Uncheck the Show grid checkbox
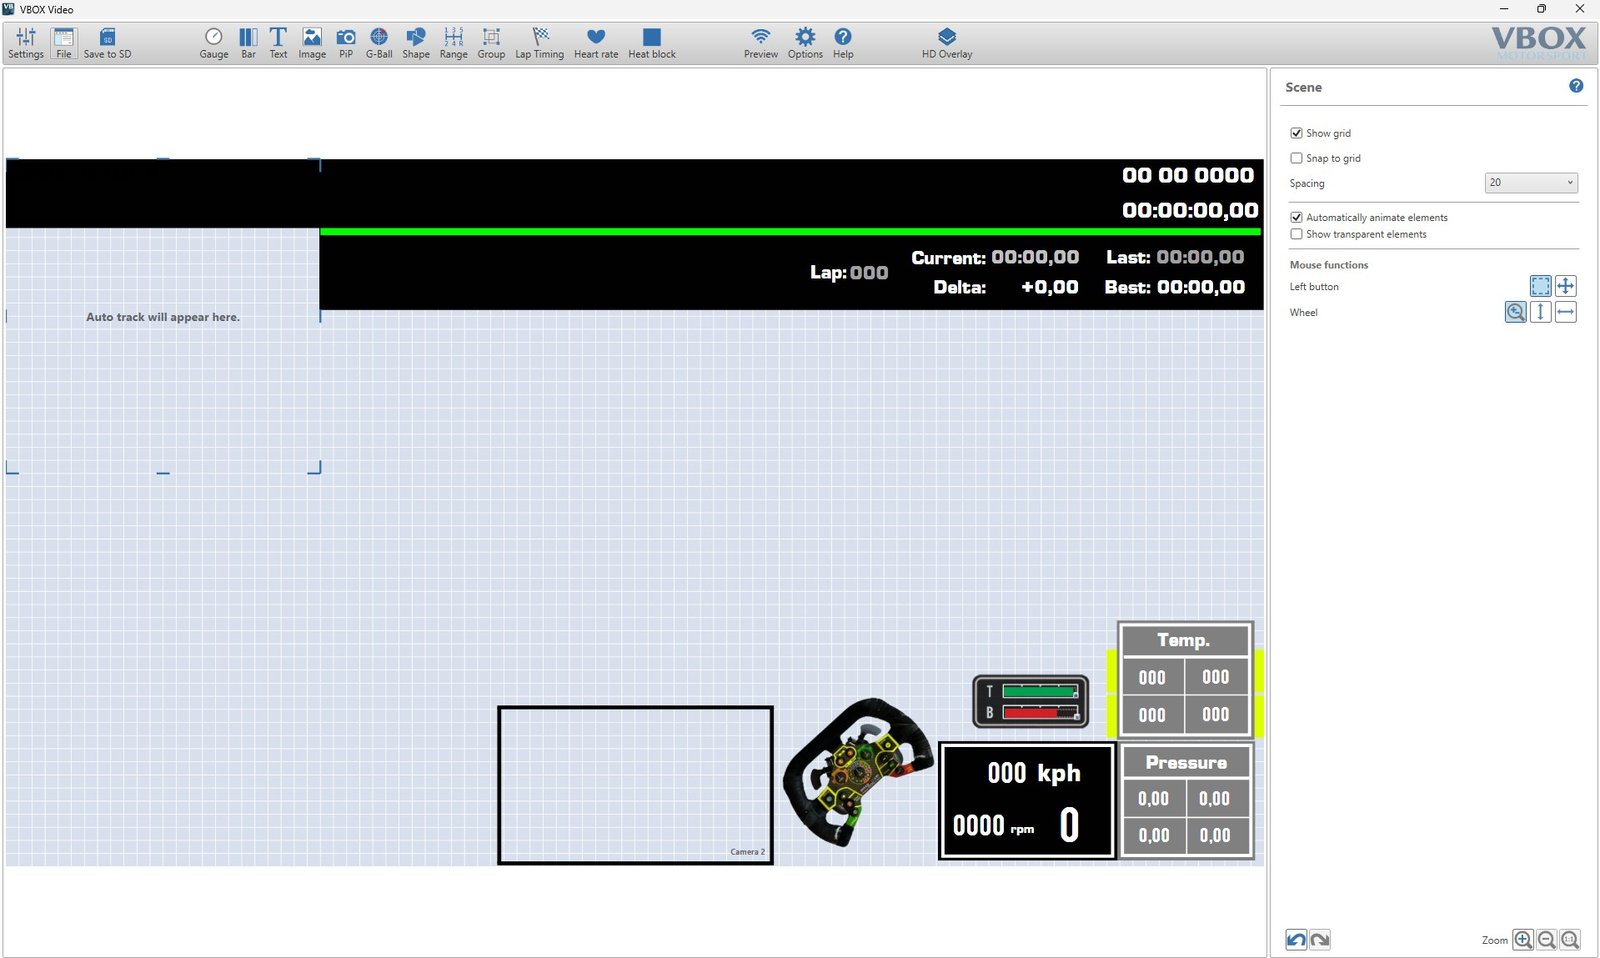This screenshot has width=1600, height=958. 1296,133
